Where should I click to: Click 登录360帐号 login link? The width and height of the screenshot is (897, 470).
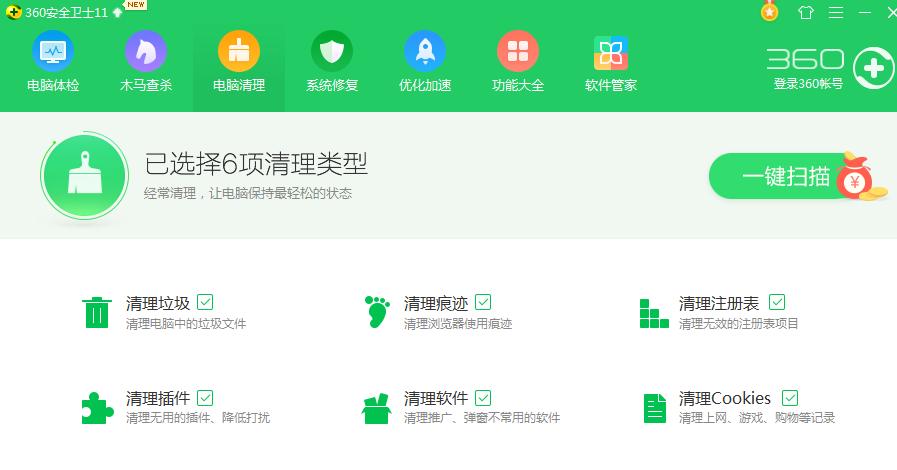pyautogui.click(x=808, y=84)
